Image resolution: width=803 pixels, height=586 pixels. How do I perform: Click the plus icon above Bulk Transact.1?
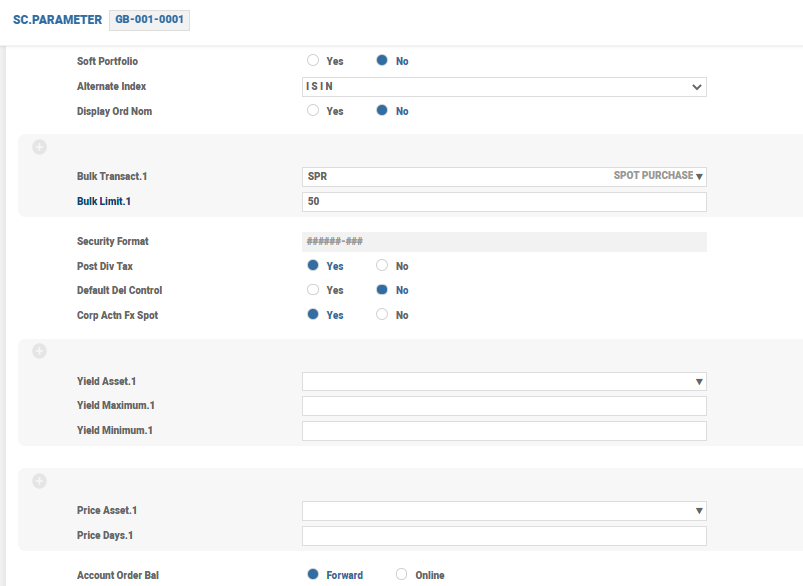pos(40,148)
